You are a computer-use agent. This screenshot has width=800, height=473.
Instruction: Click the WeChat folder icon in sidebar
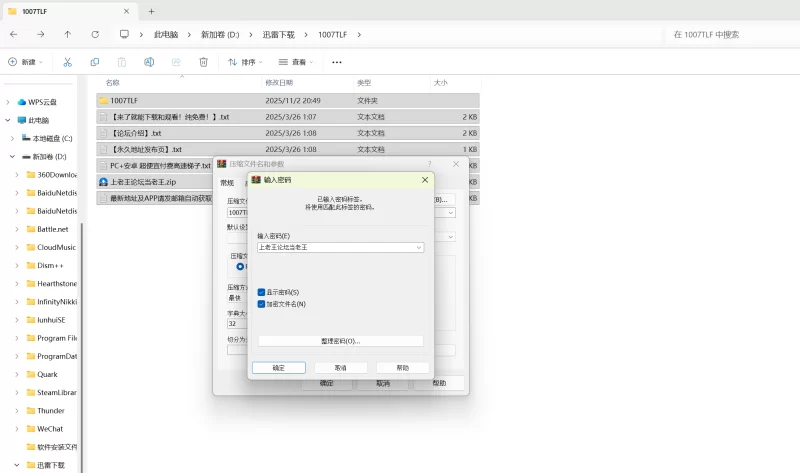coord(31,429)
